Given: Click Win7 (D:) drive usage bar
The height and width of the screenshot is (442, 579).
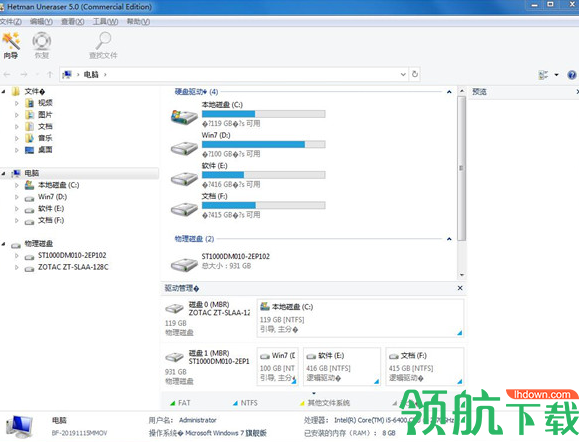Looking at the screenshot, I should [263, 144].
